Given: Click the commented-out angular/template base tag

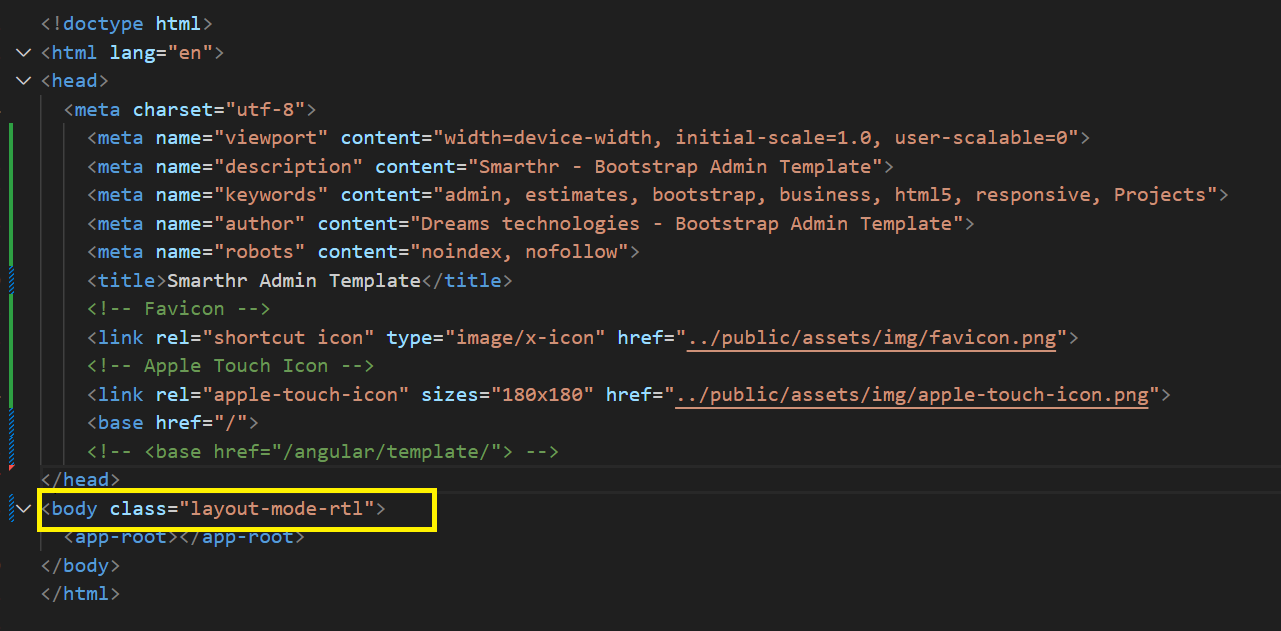Looking at the screenshot, I should pyautogui.click(x=322, y=452).
